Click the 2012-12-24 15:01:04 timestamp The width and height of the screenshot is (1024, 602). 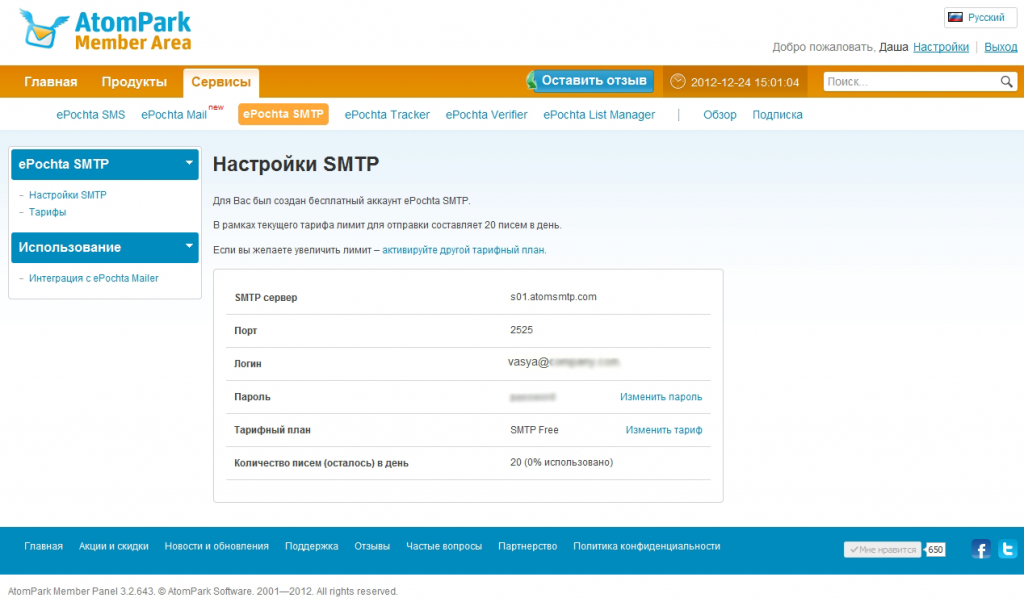coord(745,82)
